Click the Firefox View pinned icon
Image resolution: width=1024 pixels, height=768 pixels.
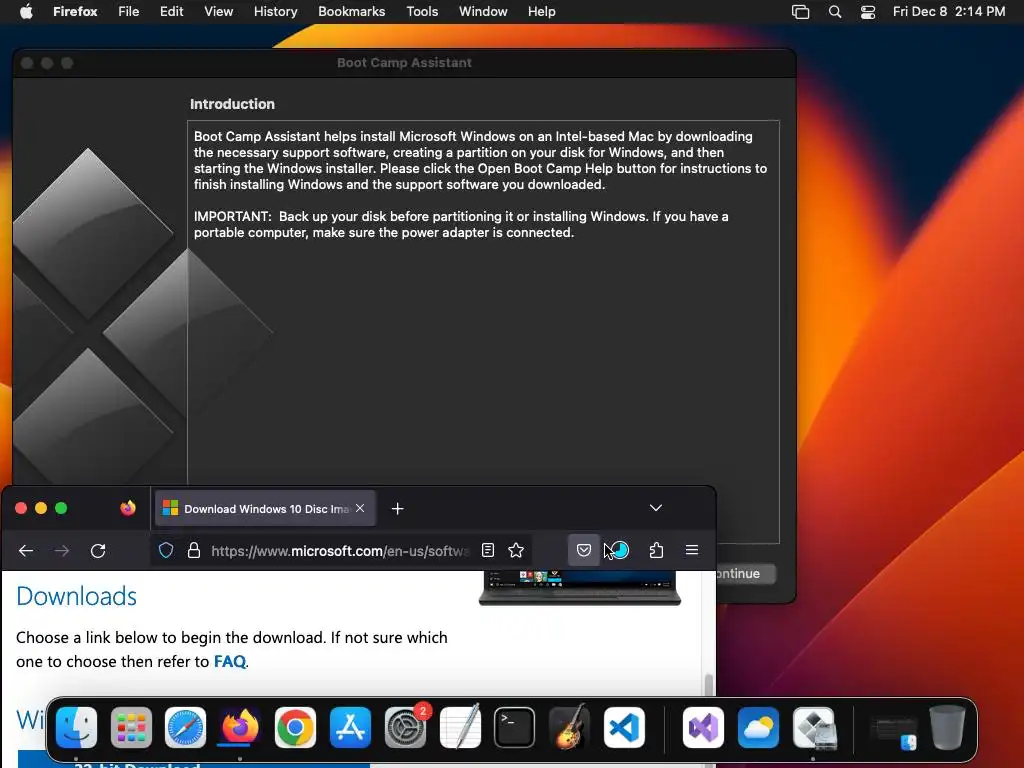128,508
